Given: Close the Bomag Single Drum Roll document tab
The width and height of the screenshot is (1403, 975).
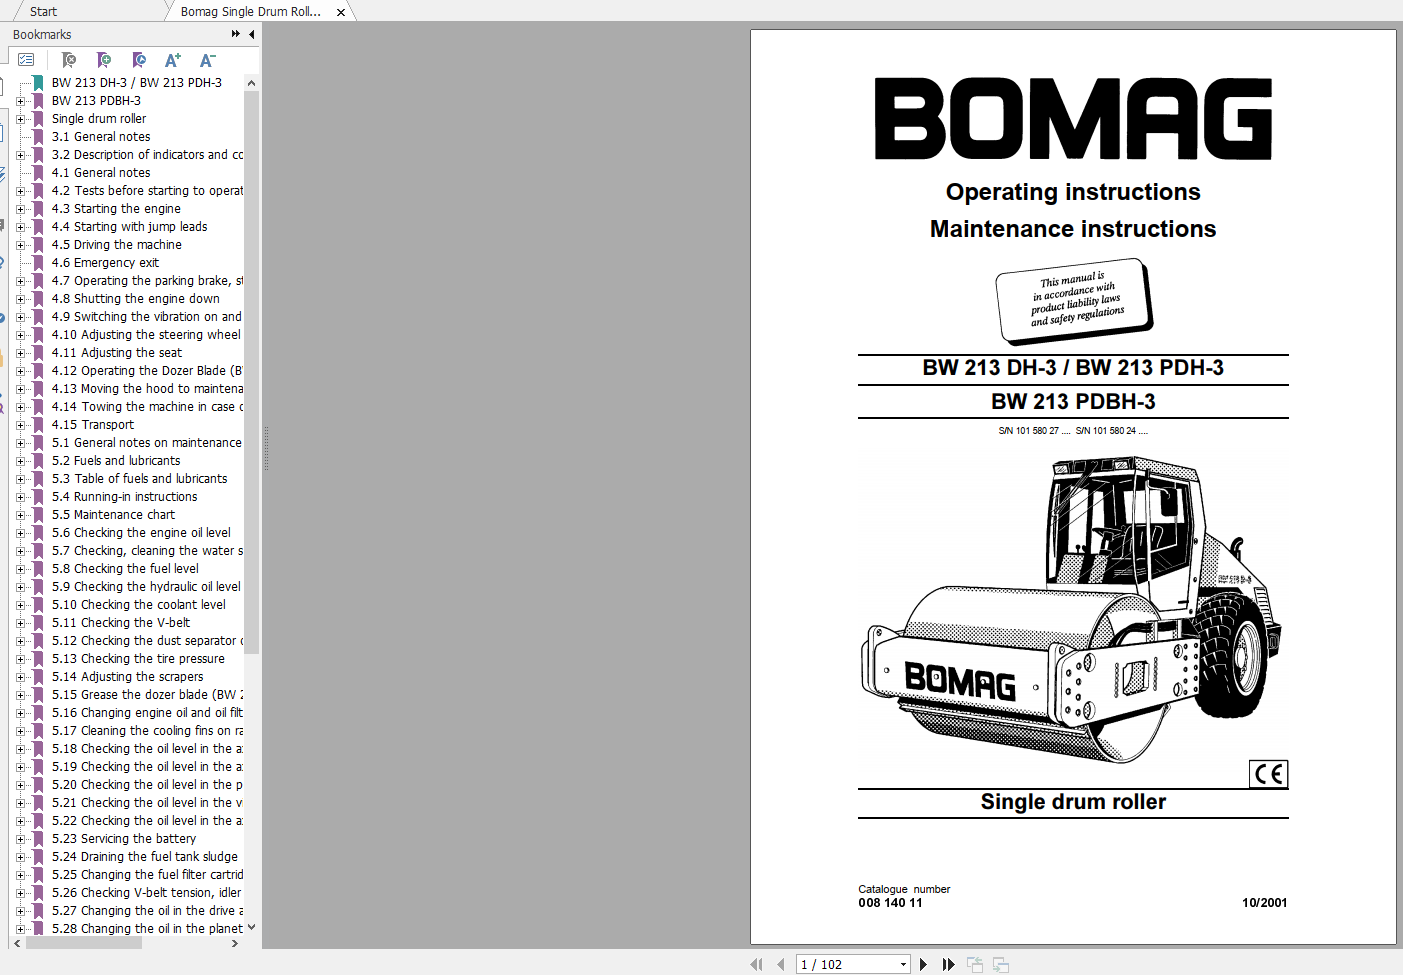Looking at the screenshot, I should 341,12.
